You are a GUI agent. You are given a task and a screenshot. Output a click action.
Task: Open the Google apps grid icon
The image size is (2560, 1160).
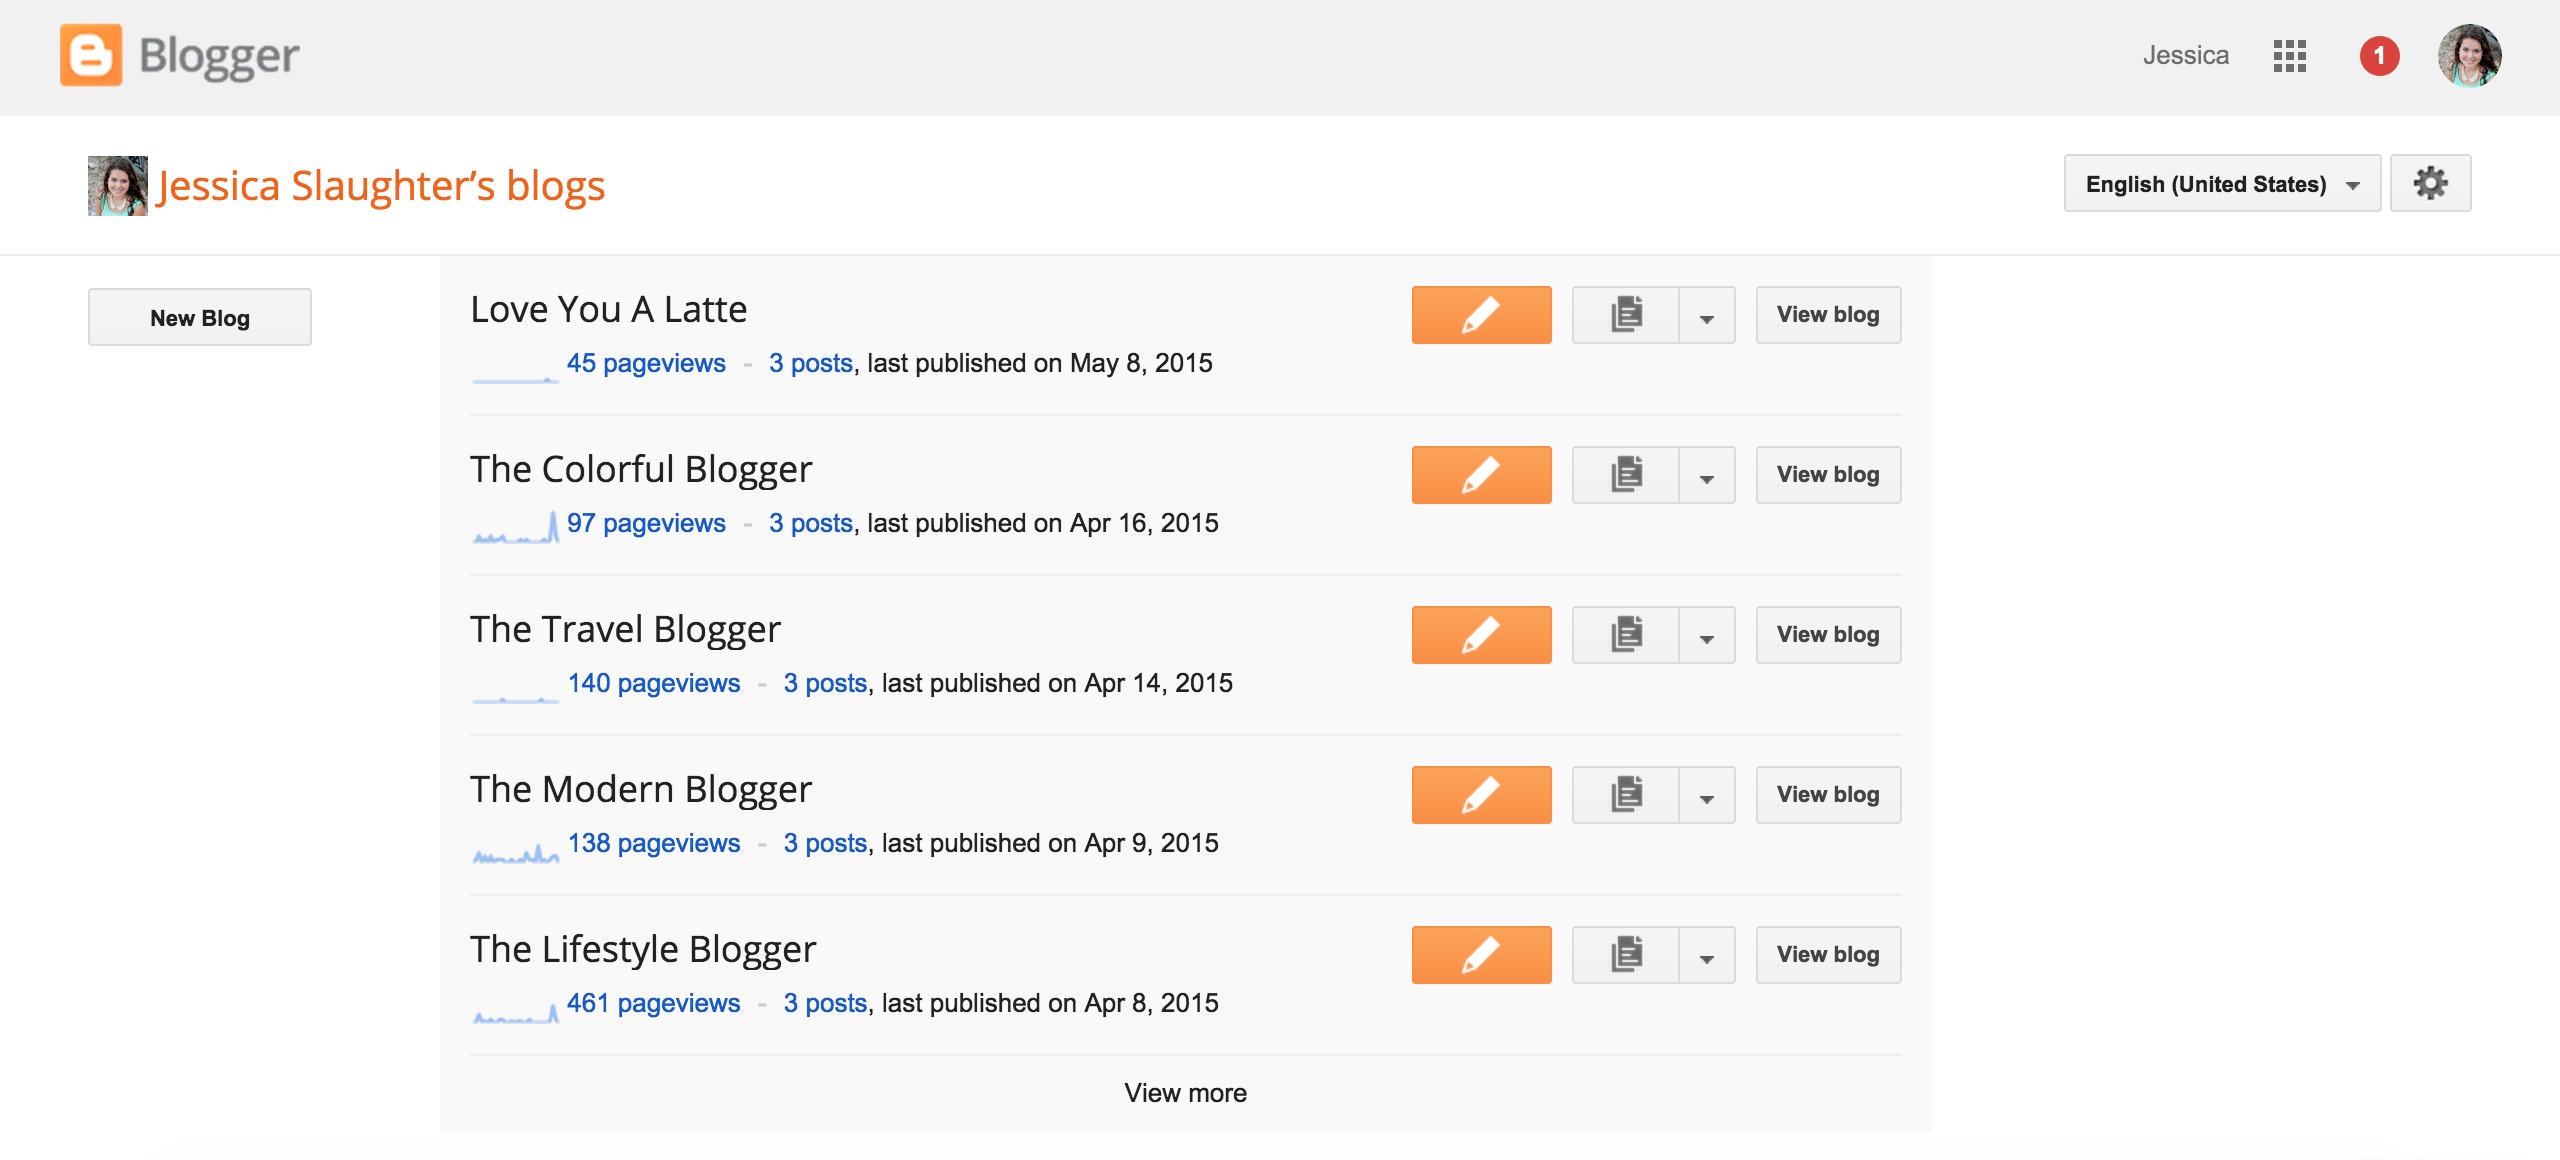coord(2289,56)
